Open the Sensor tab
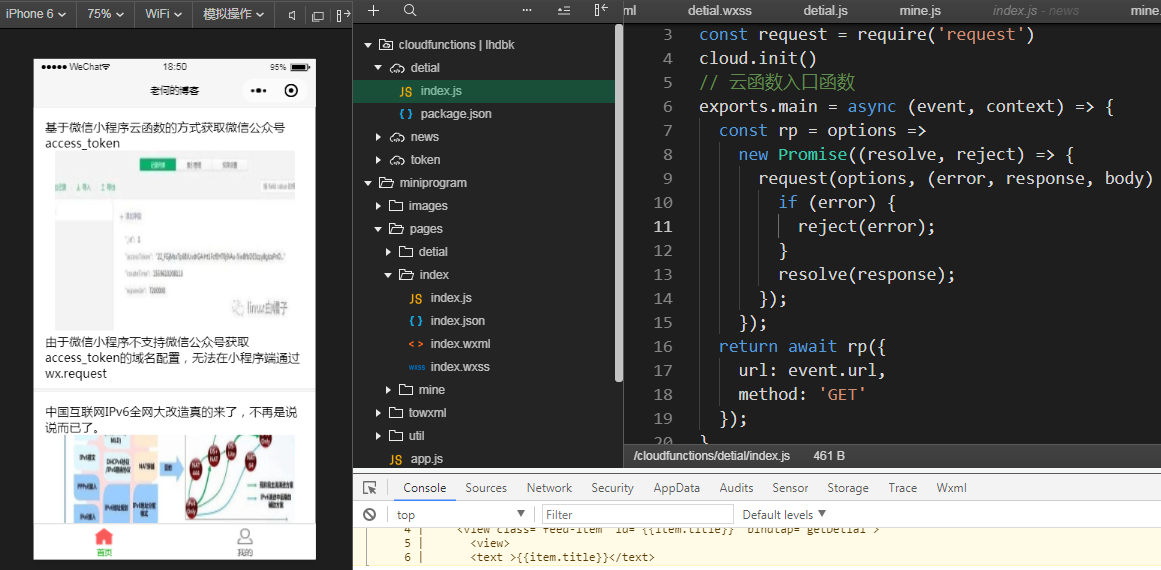Viewport: 1161px width, 570px height. tap(790, 488)
